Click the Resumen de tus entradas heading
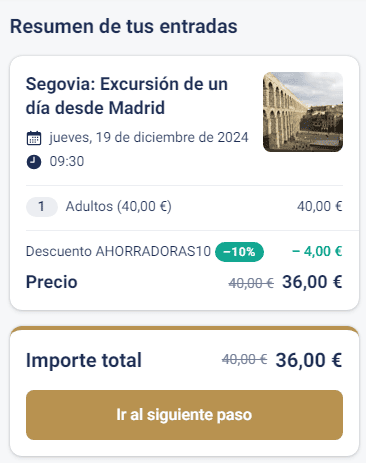Screen dimensions: 366x463 click(124, 26)
